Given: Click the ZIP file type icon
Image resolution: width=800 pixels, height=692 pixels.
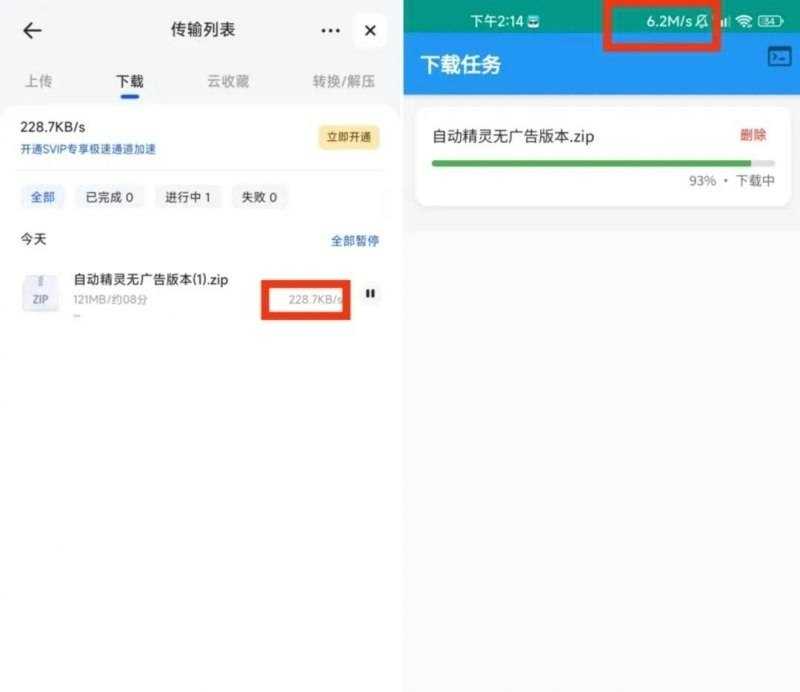Looking at the screenshot, I should coord(40,292).
